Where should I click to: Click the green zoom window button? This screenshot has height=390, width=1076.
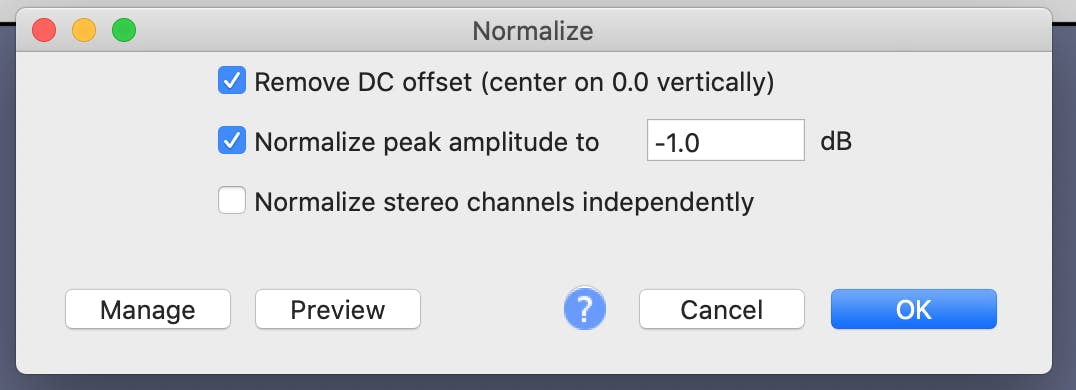pos(124,30)
